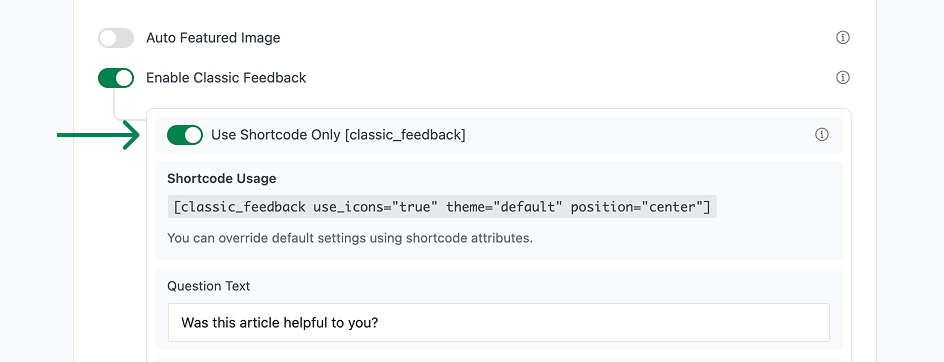Click the override default settings description text
The width and height of the screenshot is (944, 362).
[x=350, y=238]
